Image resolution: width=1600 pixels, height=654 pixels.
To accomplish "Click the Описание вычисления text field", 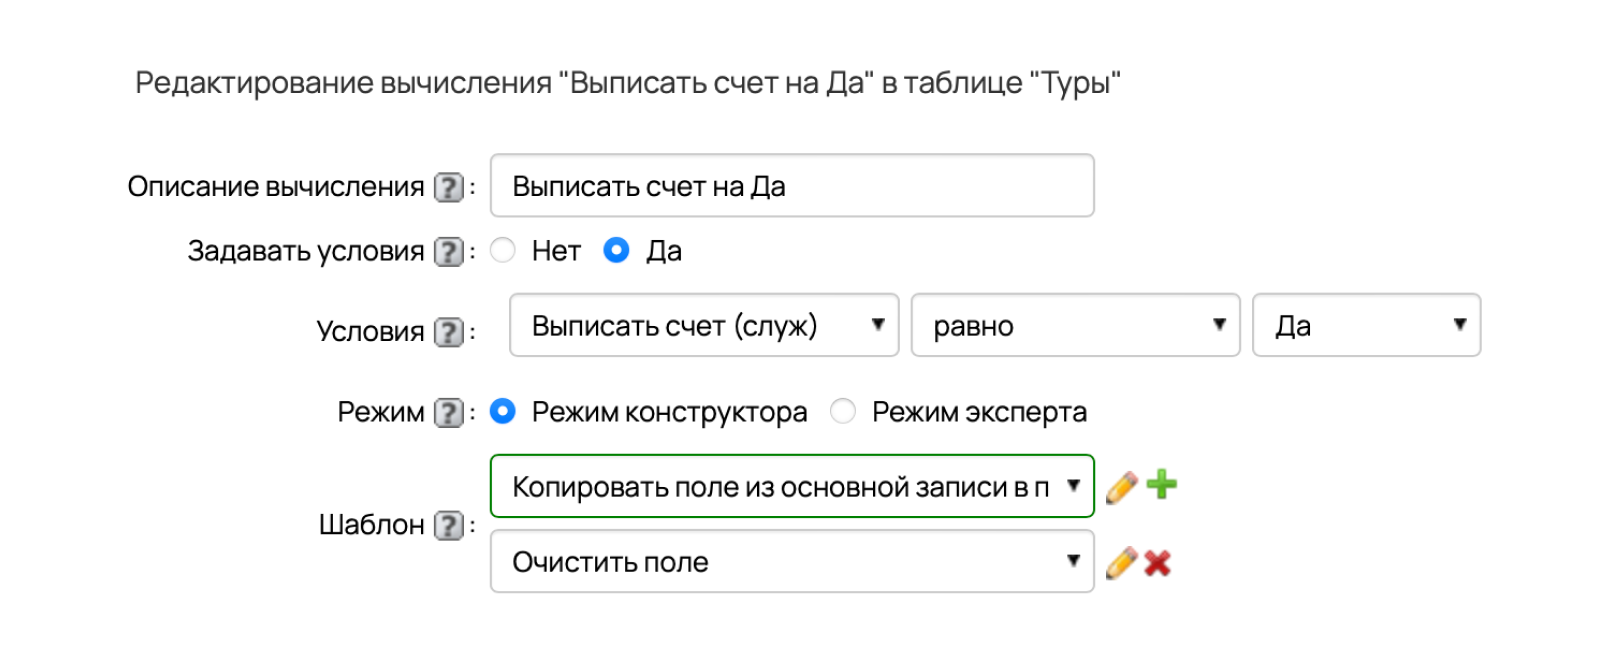I will point(792,185).
